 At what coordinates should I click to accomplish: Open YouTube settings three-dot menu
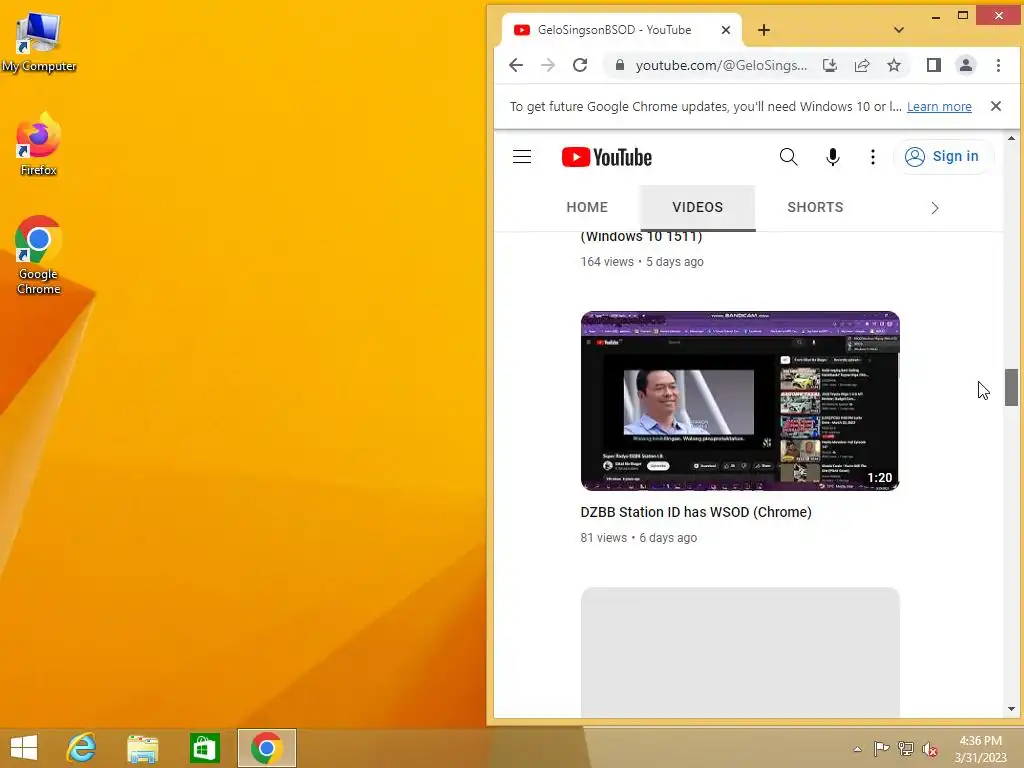click(872, 157)
